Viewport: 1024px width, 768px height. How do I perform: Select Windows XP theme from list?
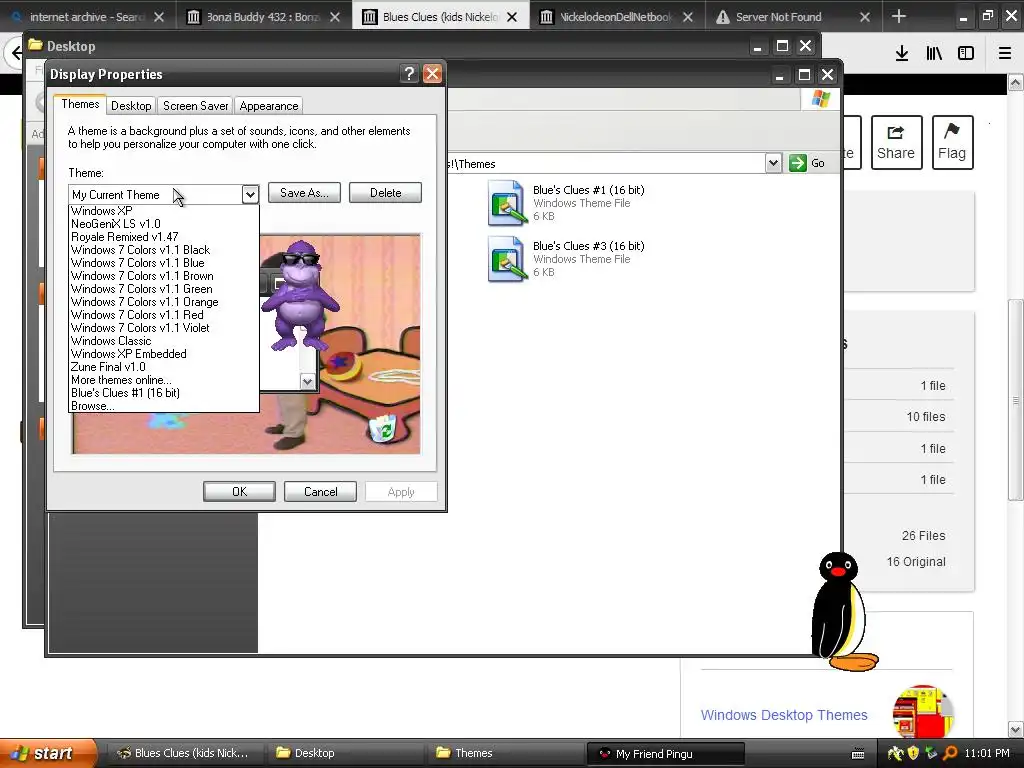[x=164, y=211]
